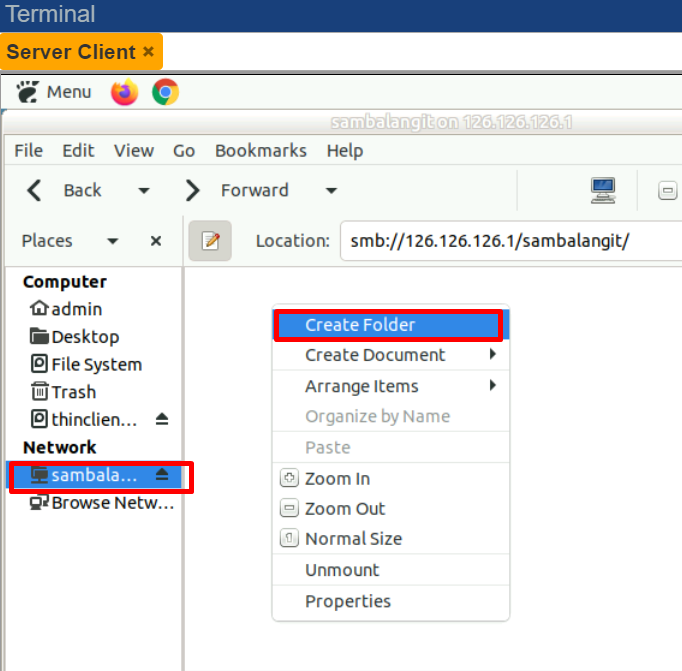This screenshot has width=682, height=671.
Task: Unmount sambala... with the eject icon
Action: [162, 474]
